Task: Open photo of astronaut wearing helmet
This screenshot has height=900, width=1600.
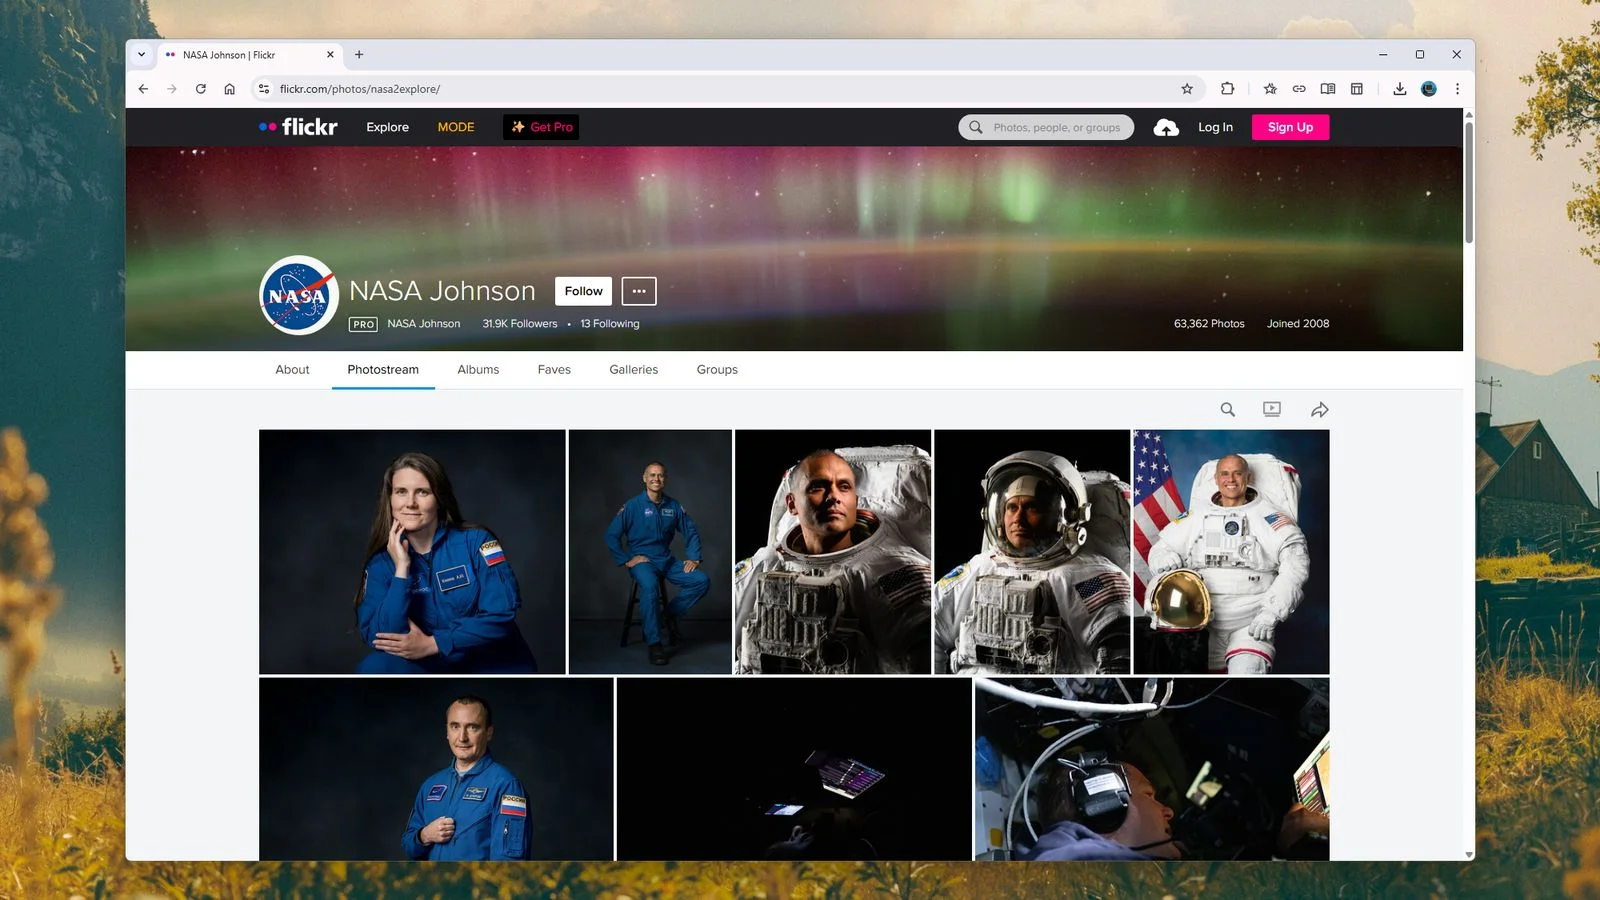Action: (x=1032, y=552)
